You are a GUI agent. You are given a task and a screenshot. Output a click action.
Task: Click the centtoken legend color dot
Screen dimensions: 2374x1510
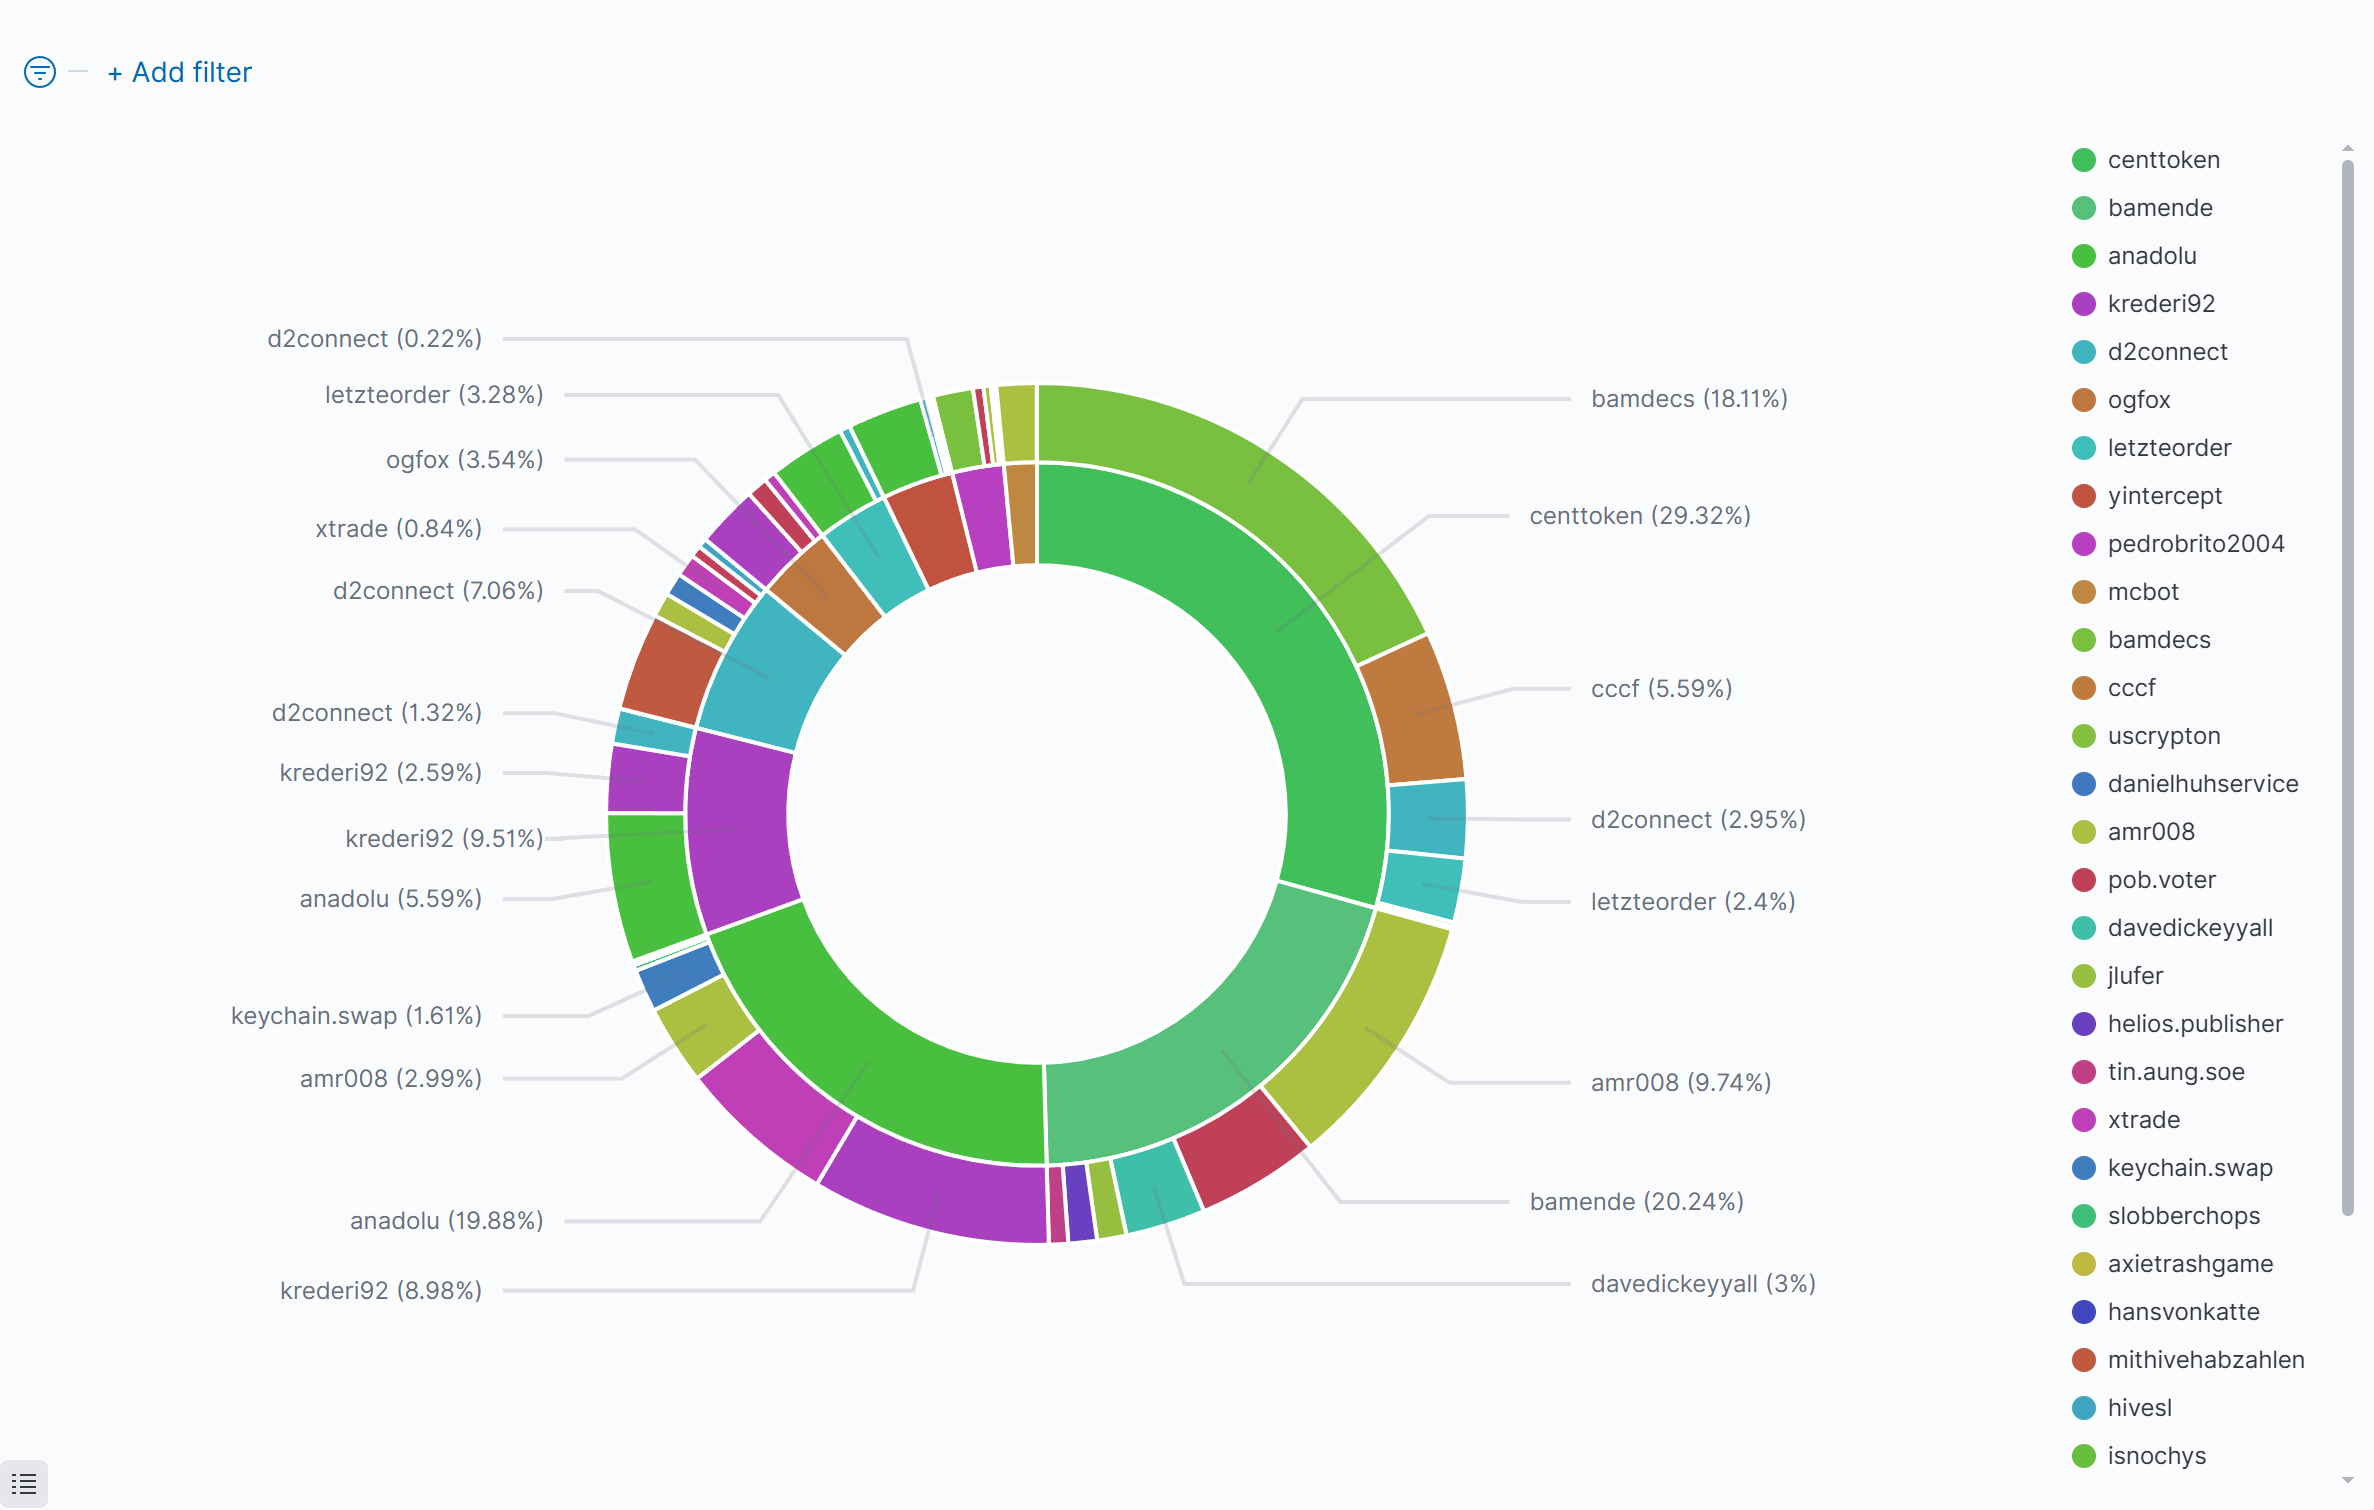tap(2084, 160)
